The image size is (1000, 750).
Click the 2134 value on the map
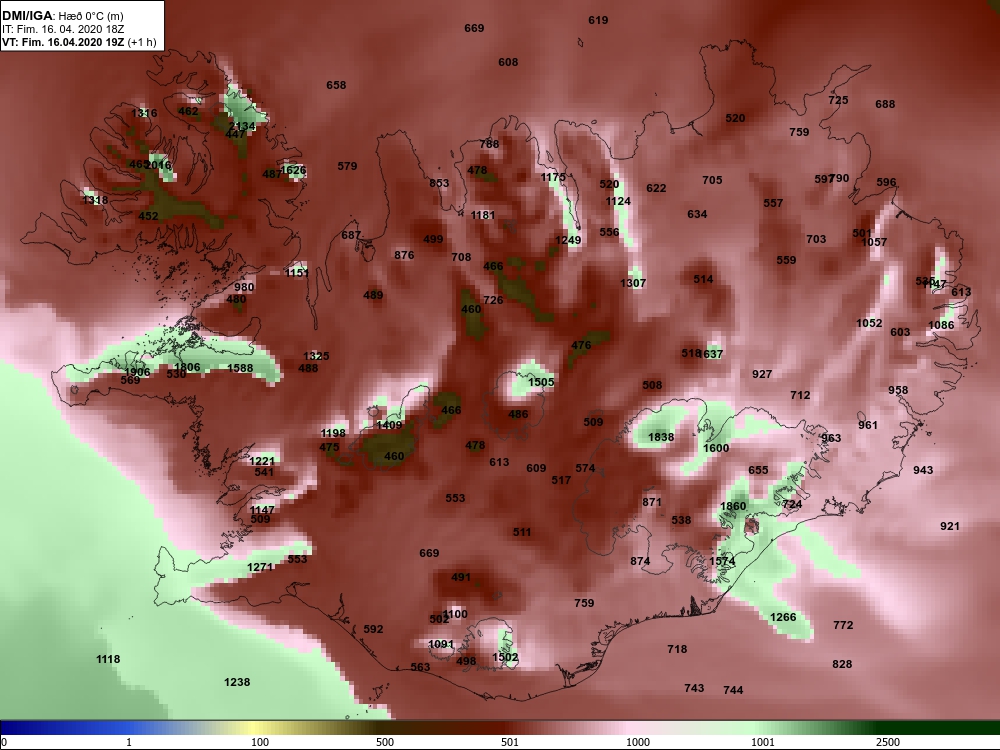pyautogui.click(x=242, y=126)
